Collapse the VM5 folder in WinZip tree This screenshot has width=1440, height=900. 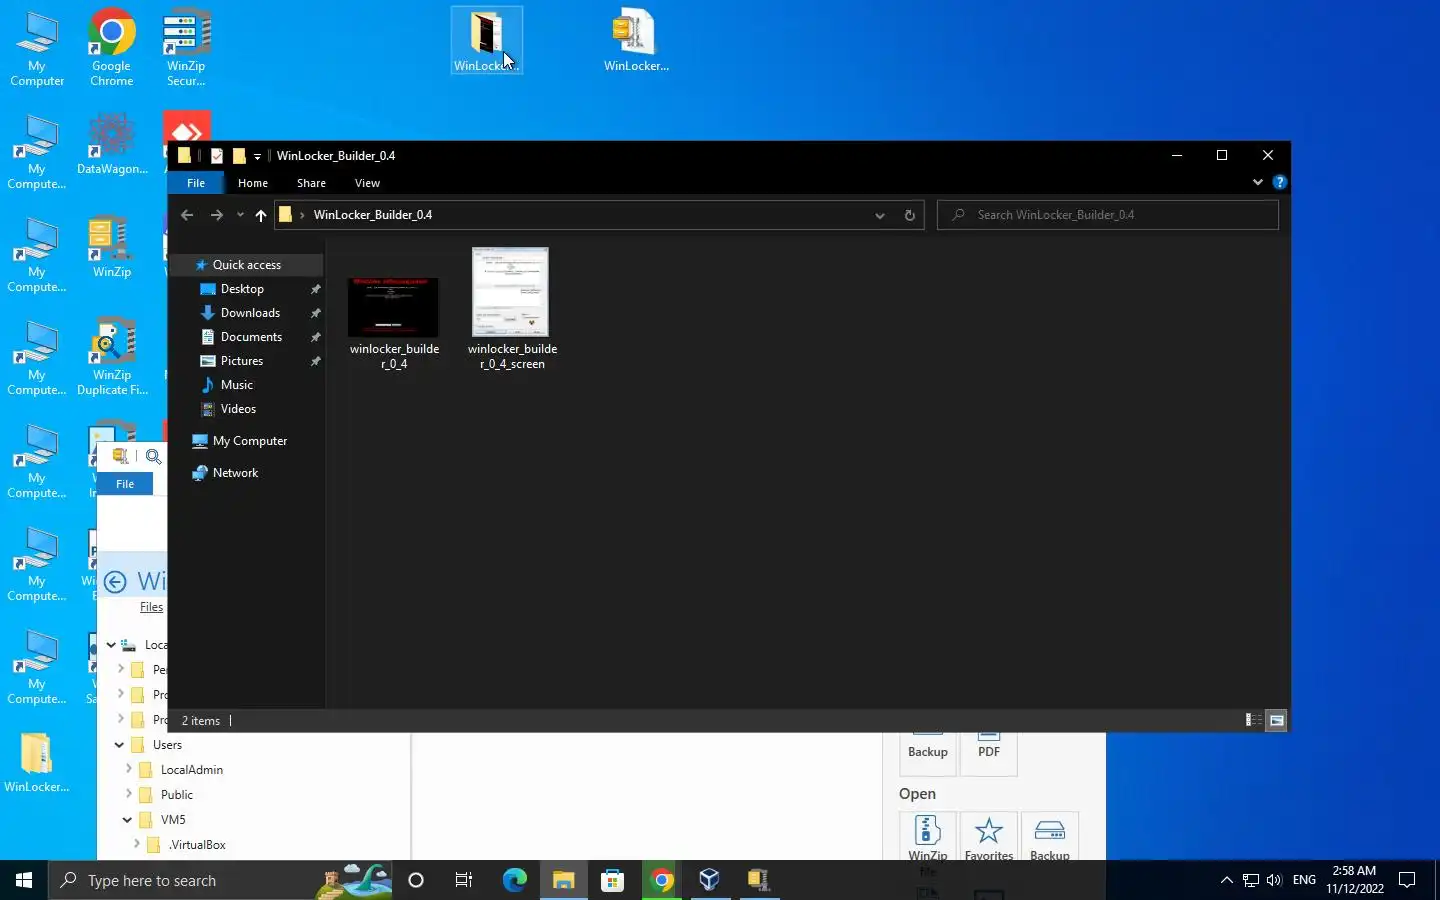(x=127, y=820)
